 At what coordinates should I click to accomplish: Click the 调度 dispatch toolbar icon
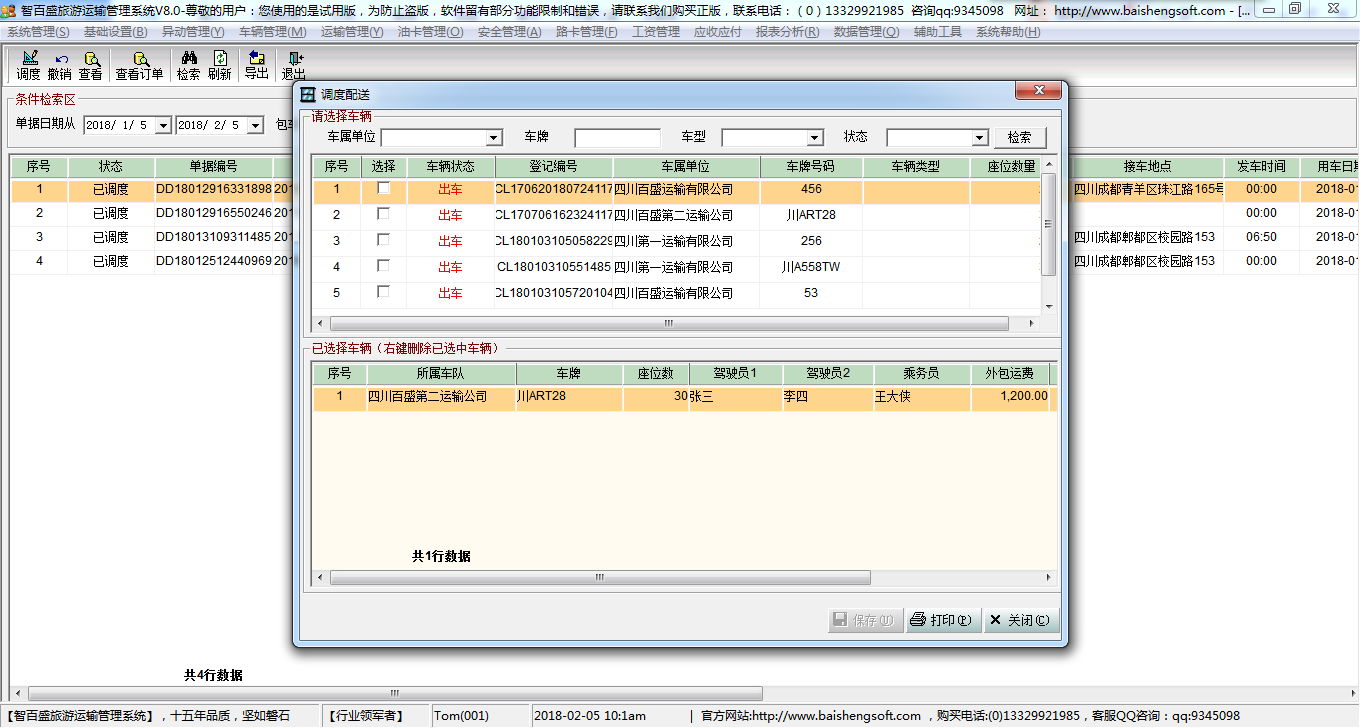tap(29, 66)
